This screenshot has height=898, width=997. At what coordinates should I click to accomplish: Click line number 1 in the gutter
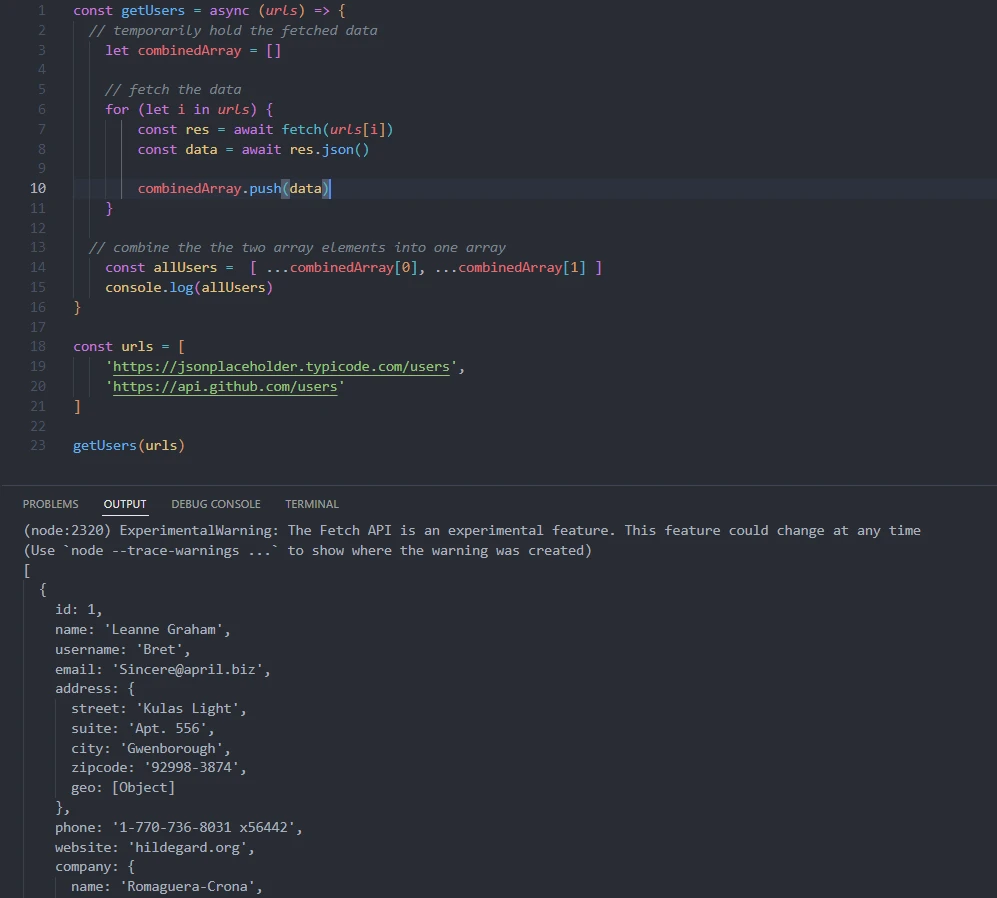pos(41,10)
